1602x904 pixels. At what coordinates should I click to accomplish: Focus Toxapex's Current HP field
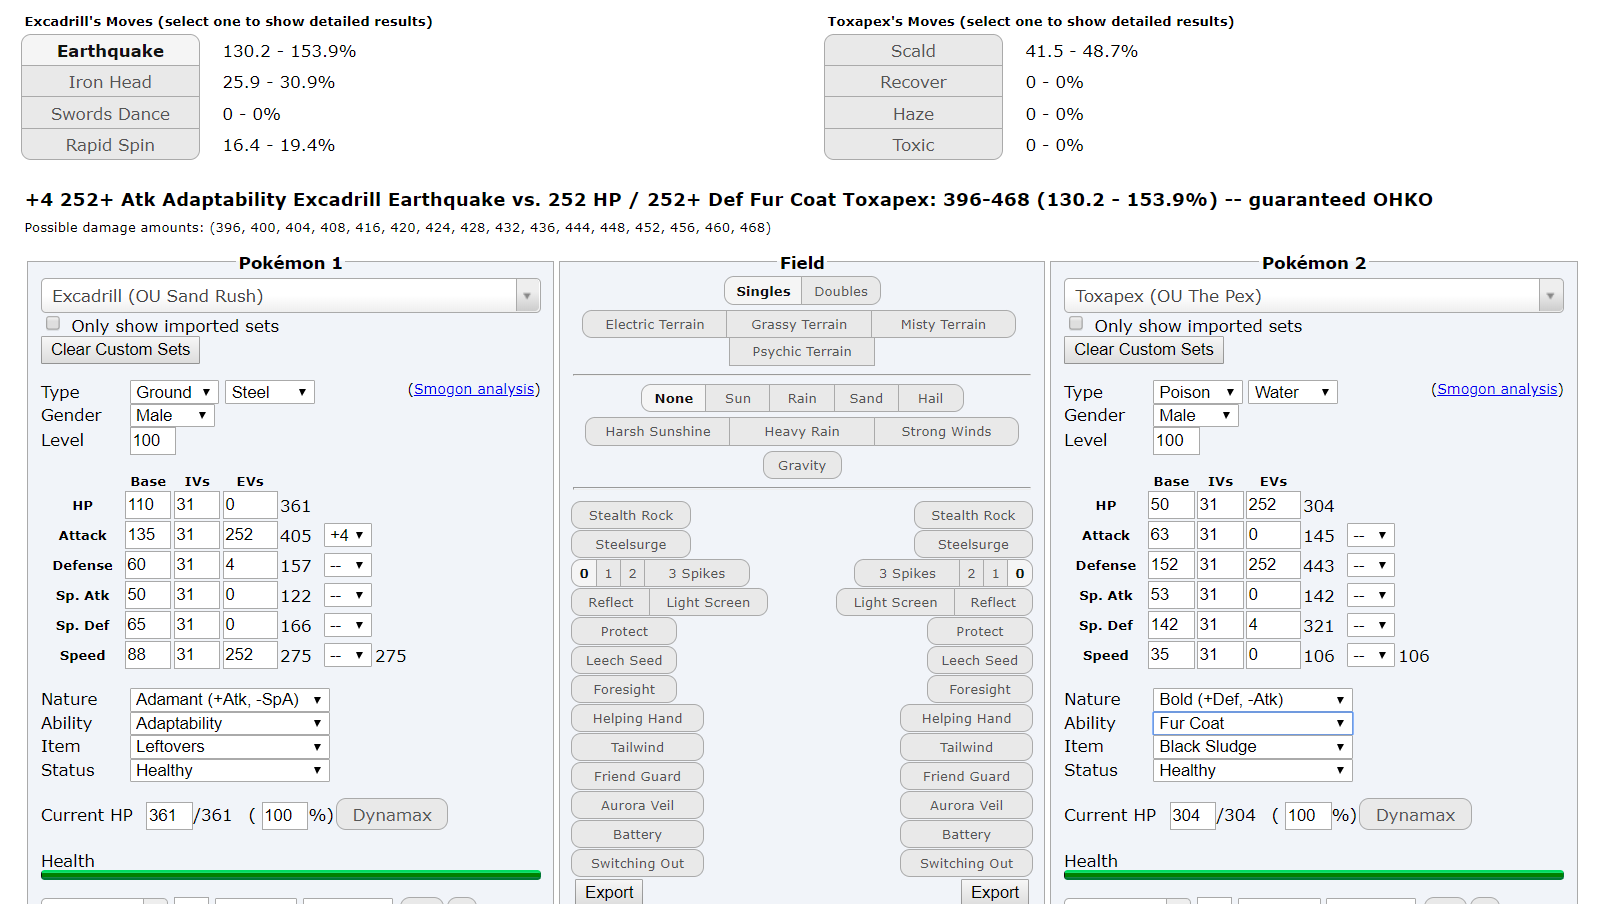point(1192,816)
